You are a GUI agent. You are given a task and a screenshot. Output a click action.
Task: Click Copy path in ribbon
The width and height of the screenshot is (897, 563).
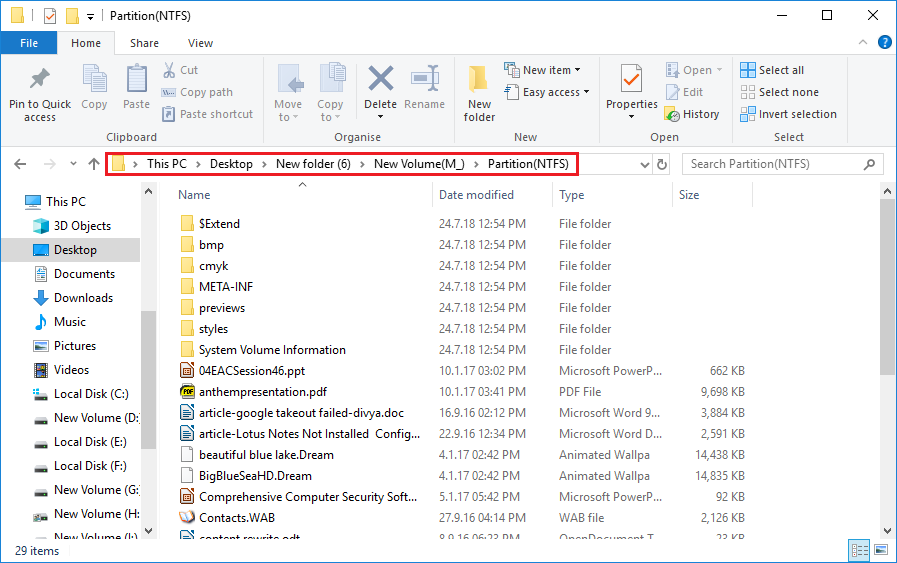point(197,92)
